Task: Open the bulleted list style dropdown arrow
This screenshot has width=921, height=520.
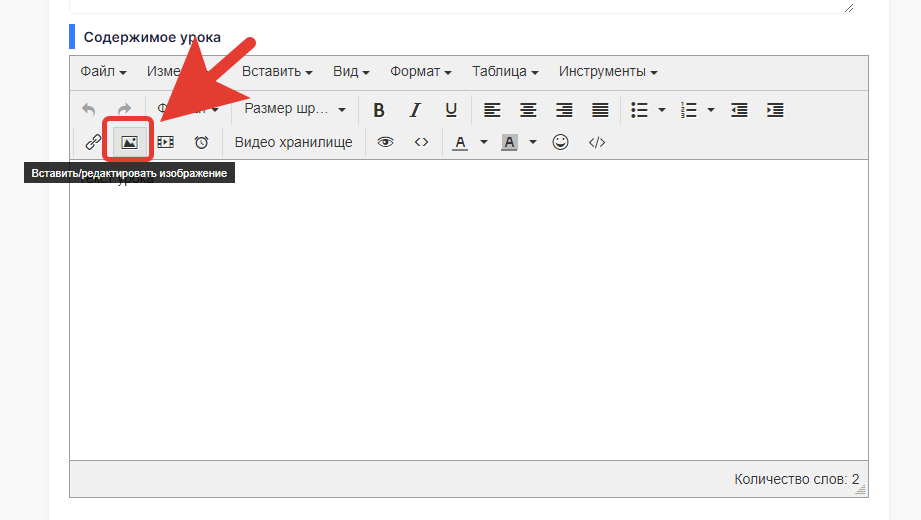Action: [x=662, y=110]
